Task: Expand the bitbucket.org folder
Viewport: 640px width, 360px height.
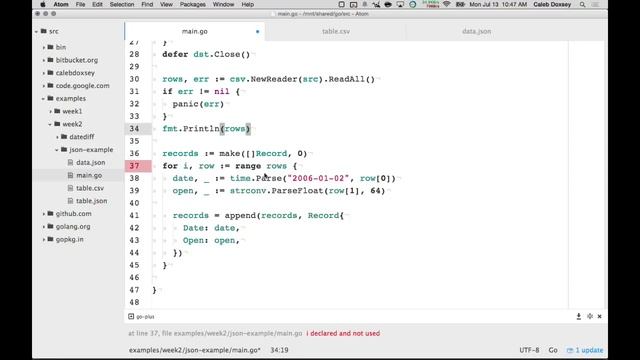Action: point(44,60)
